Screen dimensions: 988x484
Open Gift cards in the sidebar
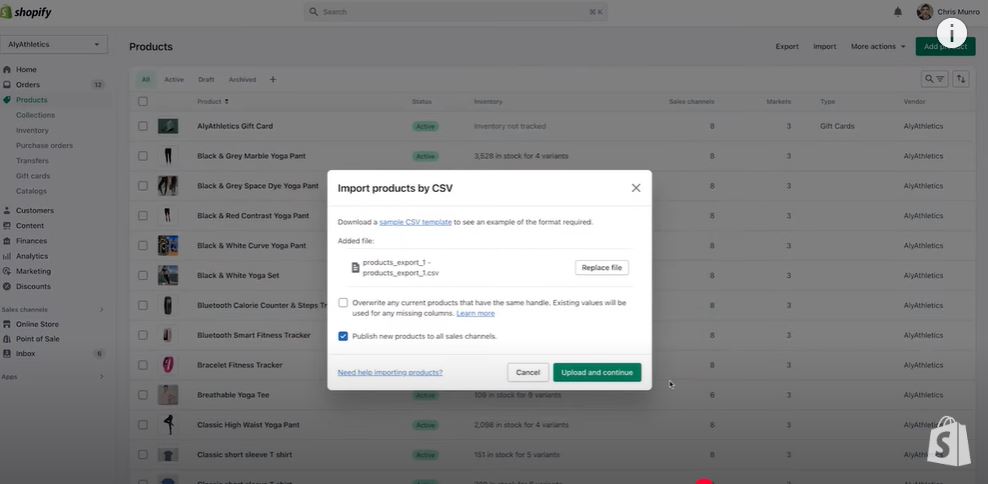(33, 176)
